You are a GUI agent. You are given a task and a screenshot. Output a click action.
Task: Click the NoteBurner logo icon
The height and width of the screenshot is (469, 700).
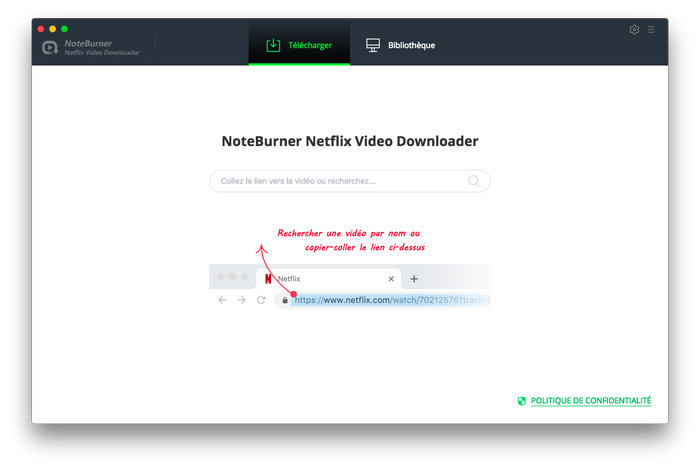[x=50, y=47]
